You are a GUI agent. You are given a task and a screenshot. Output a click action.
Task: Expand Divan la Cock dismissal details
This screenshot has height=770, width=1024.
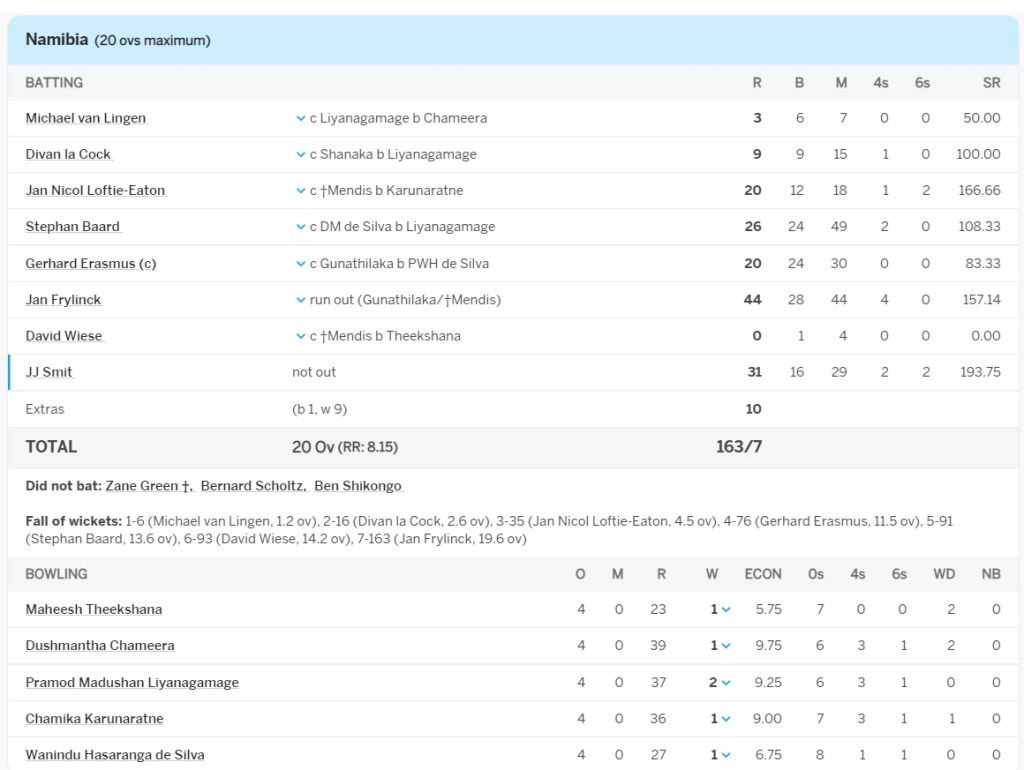click(300, 154)
